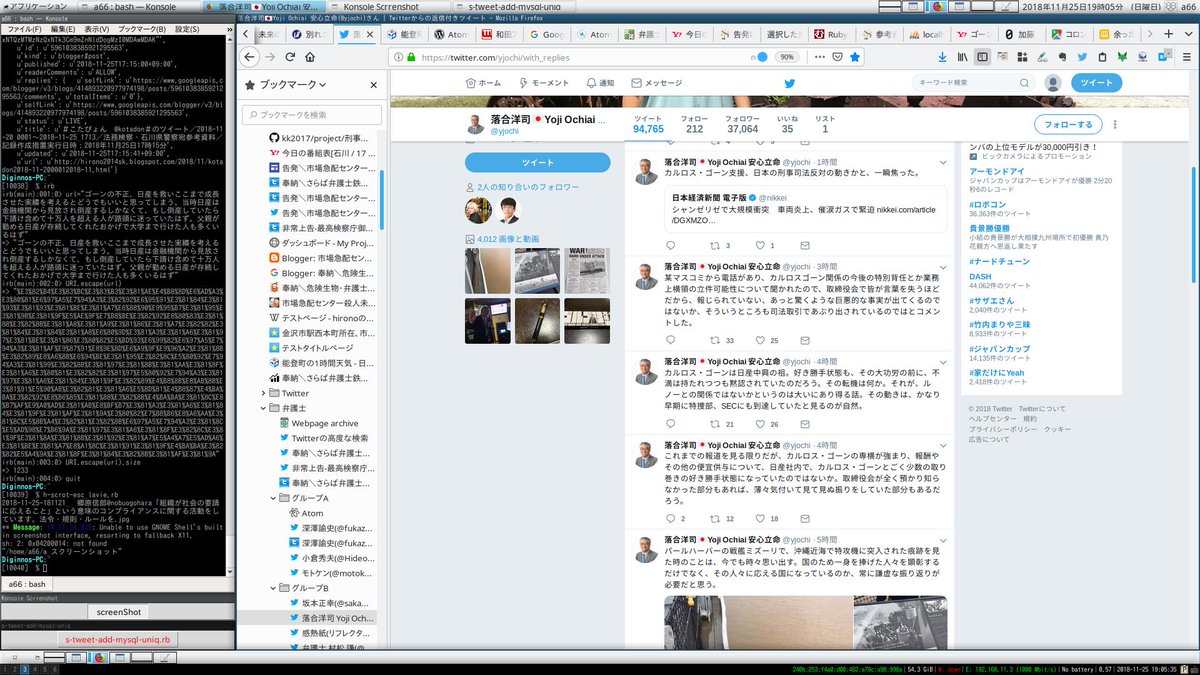1200x675 pixels.
Task: Reload the Twitter page
Action: [291, 57]
